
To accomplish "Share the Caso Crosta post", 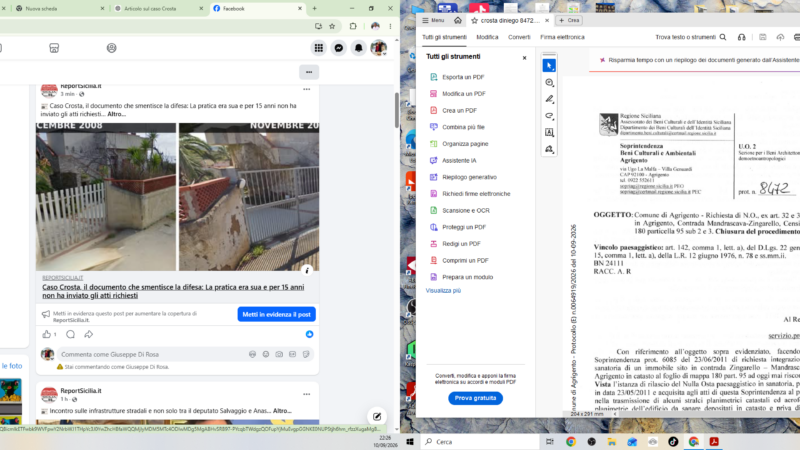I will pyautogui.click(x=89, y=334).
